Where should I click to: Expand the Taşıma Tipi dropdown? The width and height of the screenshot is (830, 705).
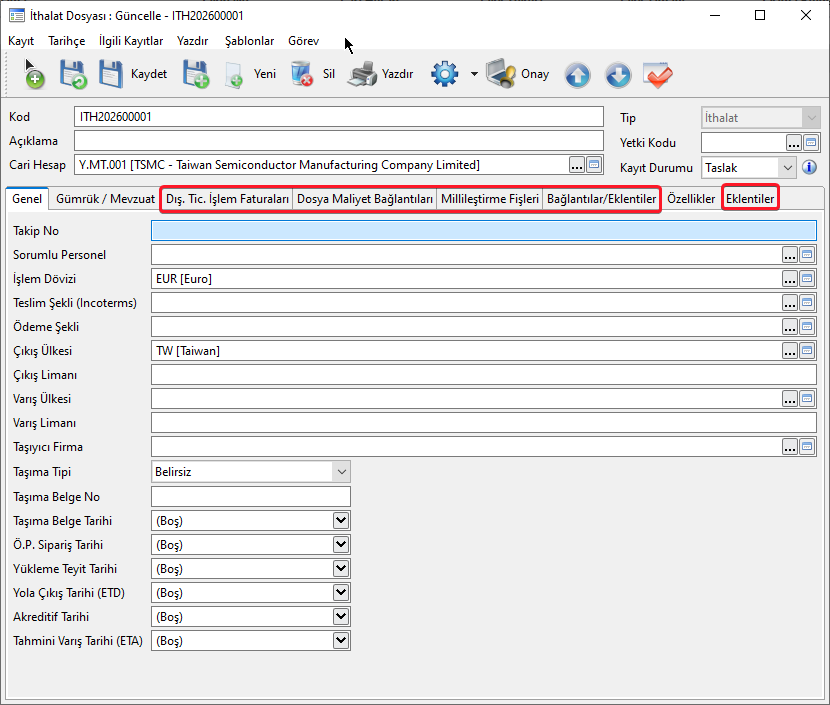(341, 472)
